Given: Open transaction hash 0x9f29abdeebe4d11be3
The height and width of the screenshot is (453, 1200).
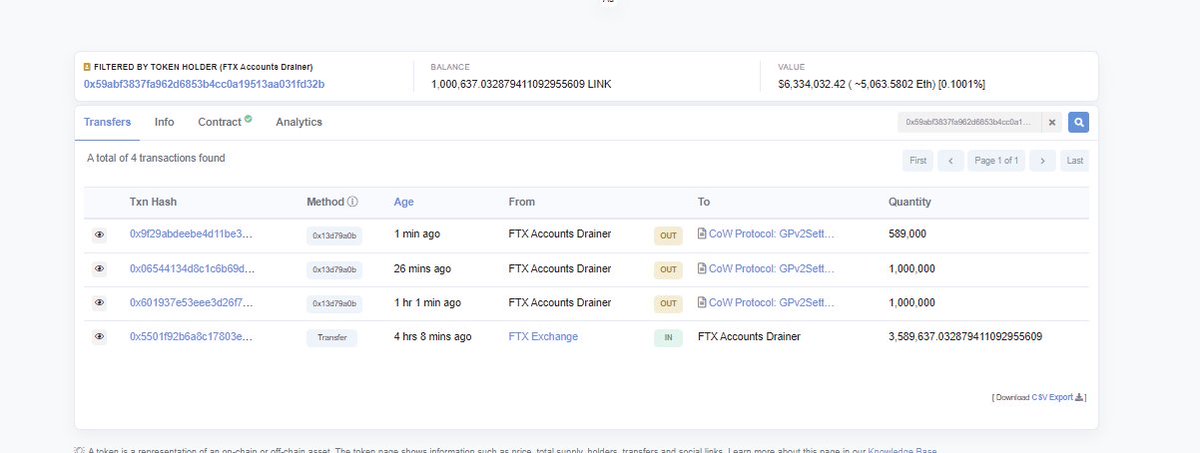Looking at the screenshot, I should pyautogui.click(x=191, y=234).
